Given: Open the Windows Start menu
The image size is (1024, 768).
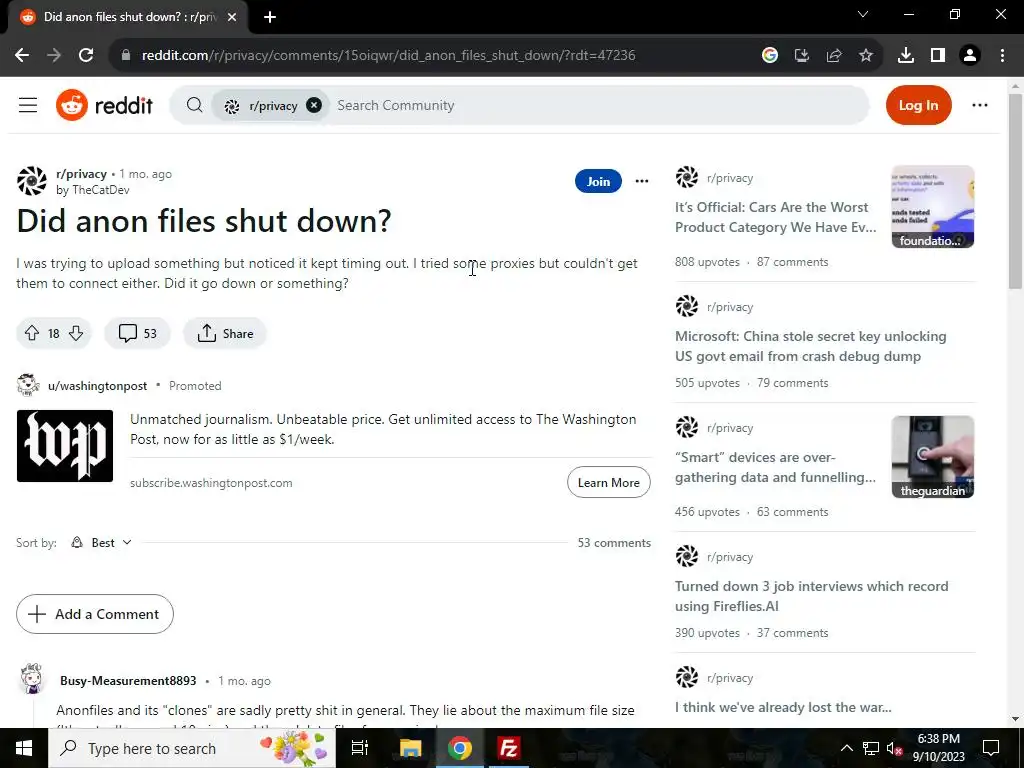Looking at the screenshot, I should [24, 748].
